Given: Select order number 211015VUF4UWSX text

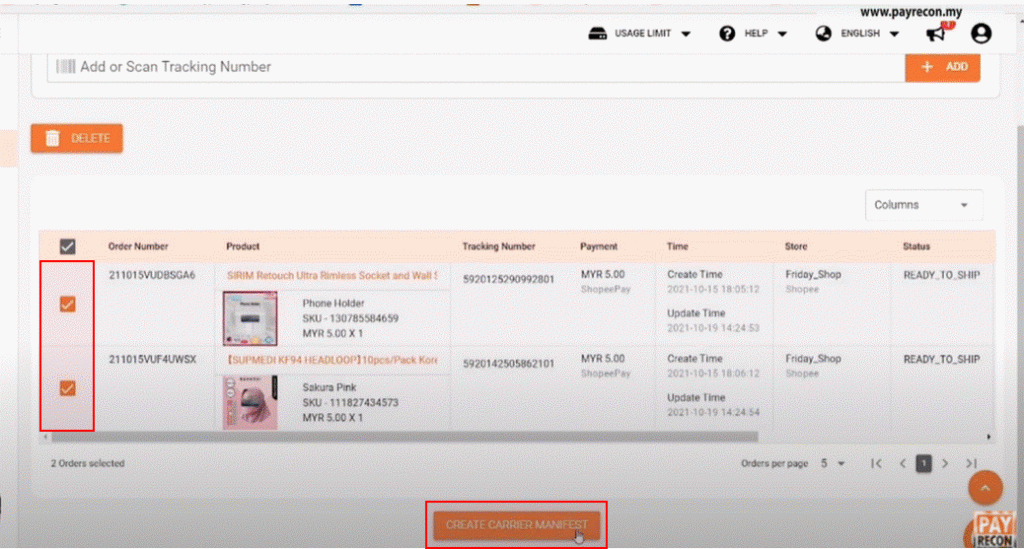Looking at the screenshot, I should pos(152,360).
